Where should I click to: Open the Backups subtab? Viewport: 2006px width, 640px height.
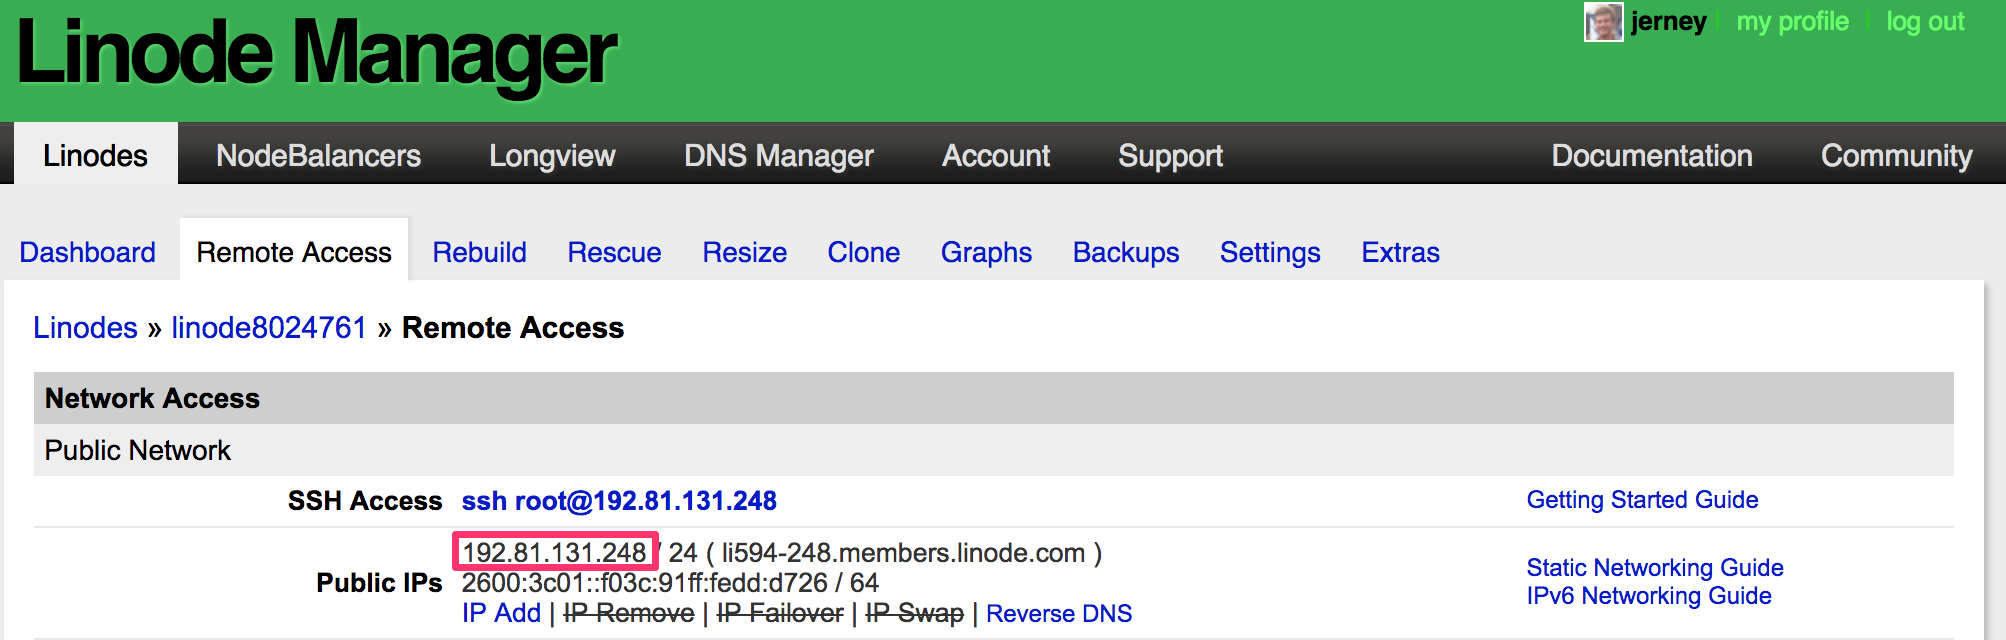[x=1126, y=252]
